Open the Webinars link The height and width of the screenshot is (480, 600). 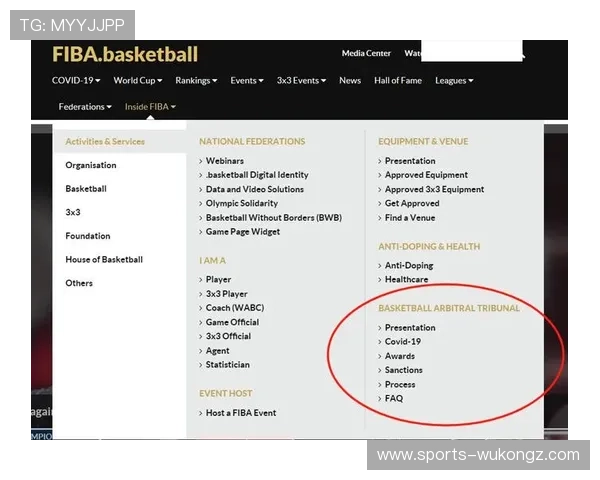225,161
